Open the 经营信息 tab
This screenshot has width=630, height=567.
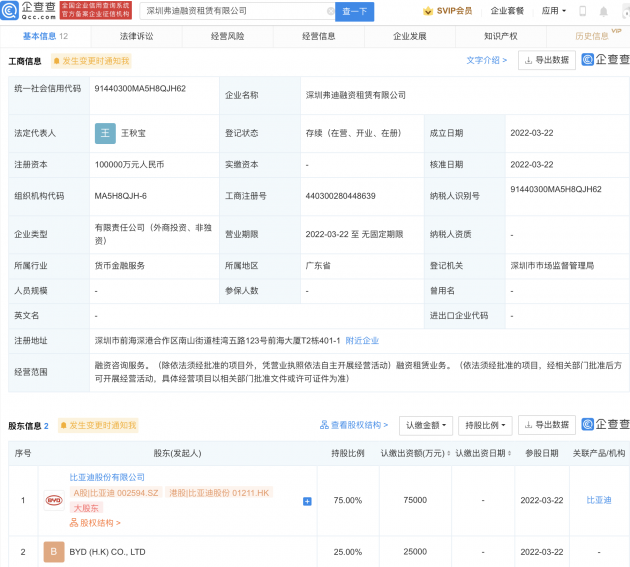click(319, 36)
